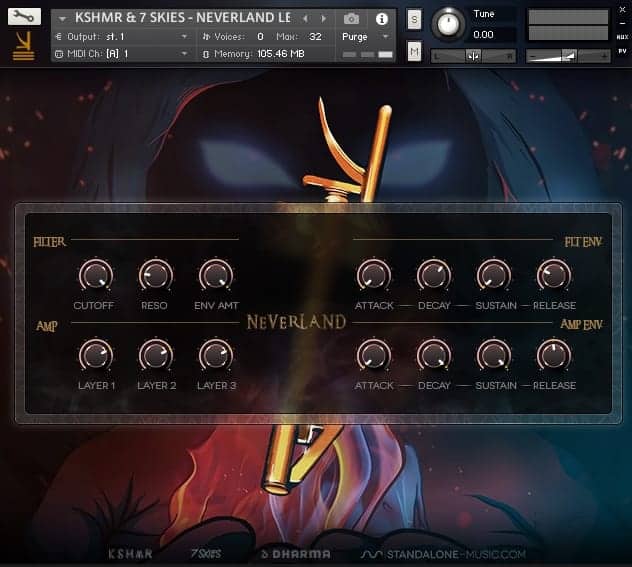Click the LAYER 1 volume knob
The height and width of the screenshot is (567, 632).
pyautogui.click(x=96, y=355)
